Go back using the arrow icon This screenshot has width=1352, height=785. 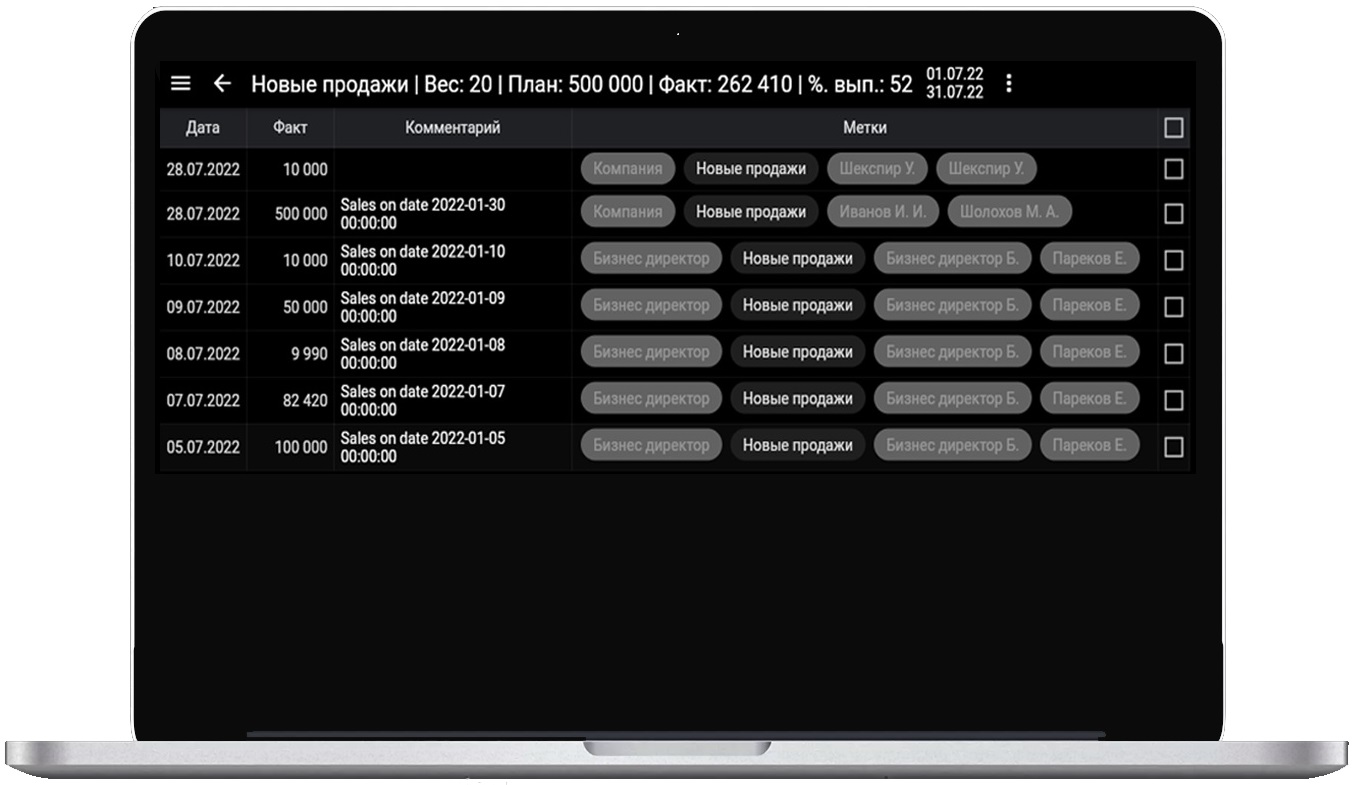pos(222,84)
